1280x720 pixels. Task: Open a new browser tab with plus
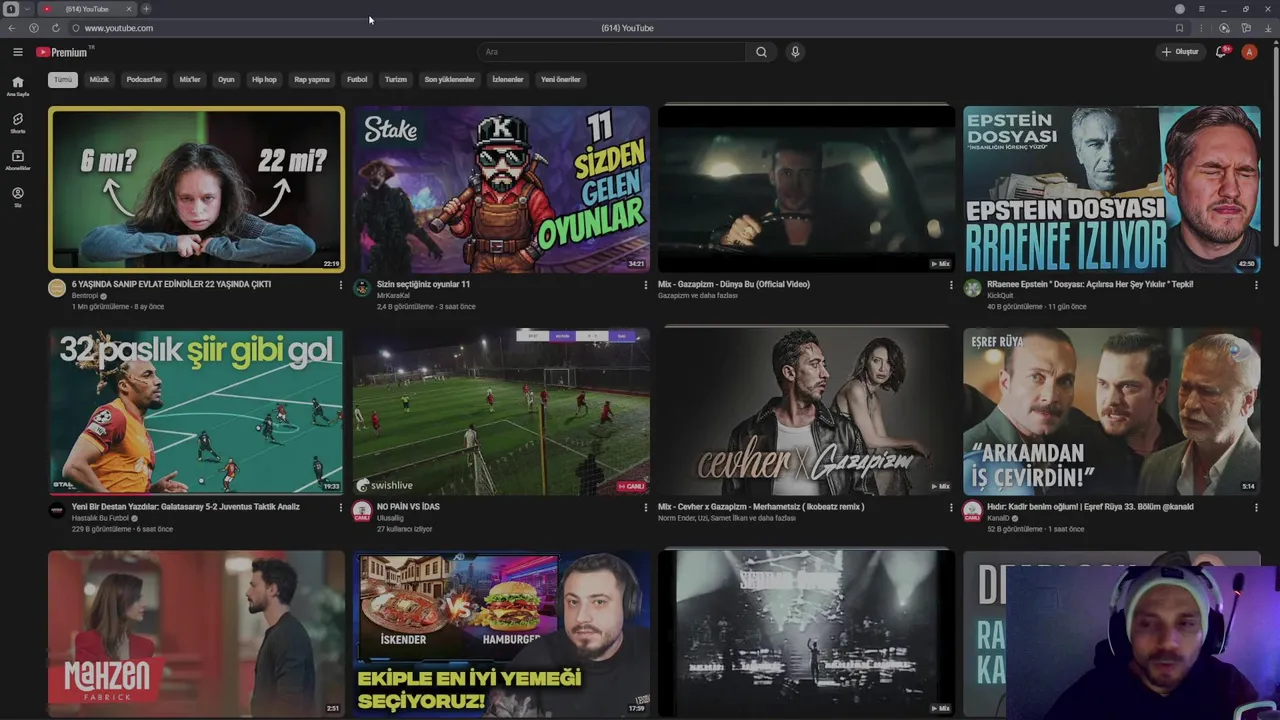tap(146, 9)
